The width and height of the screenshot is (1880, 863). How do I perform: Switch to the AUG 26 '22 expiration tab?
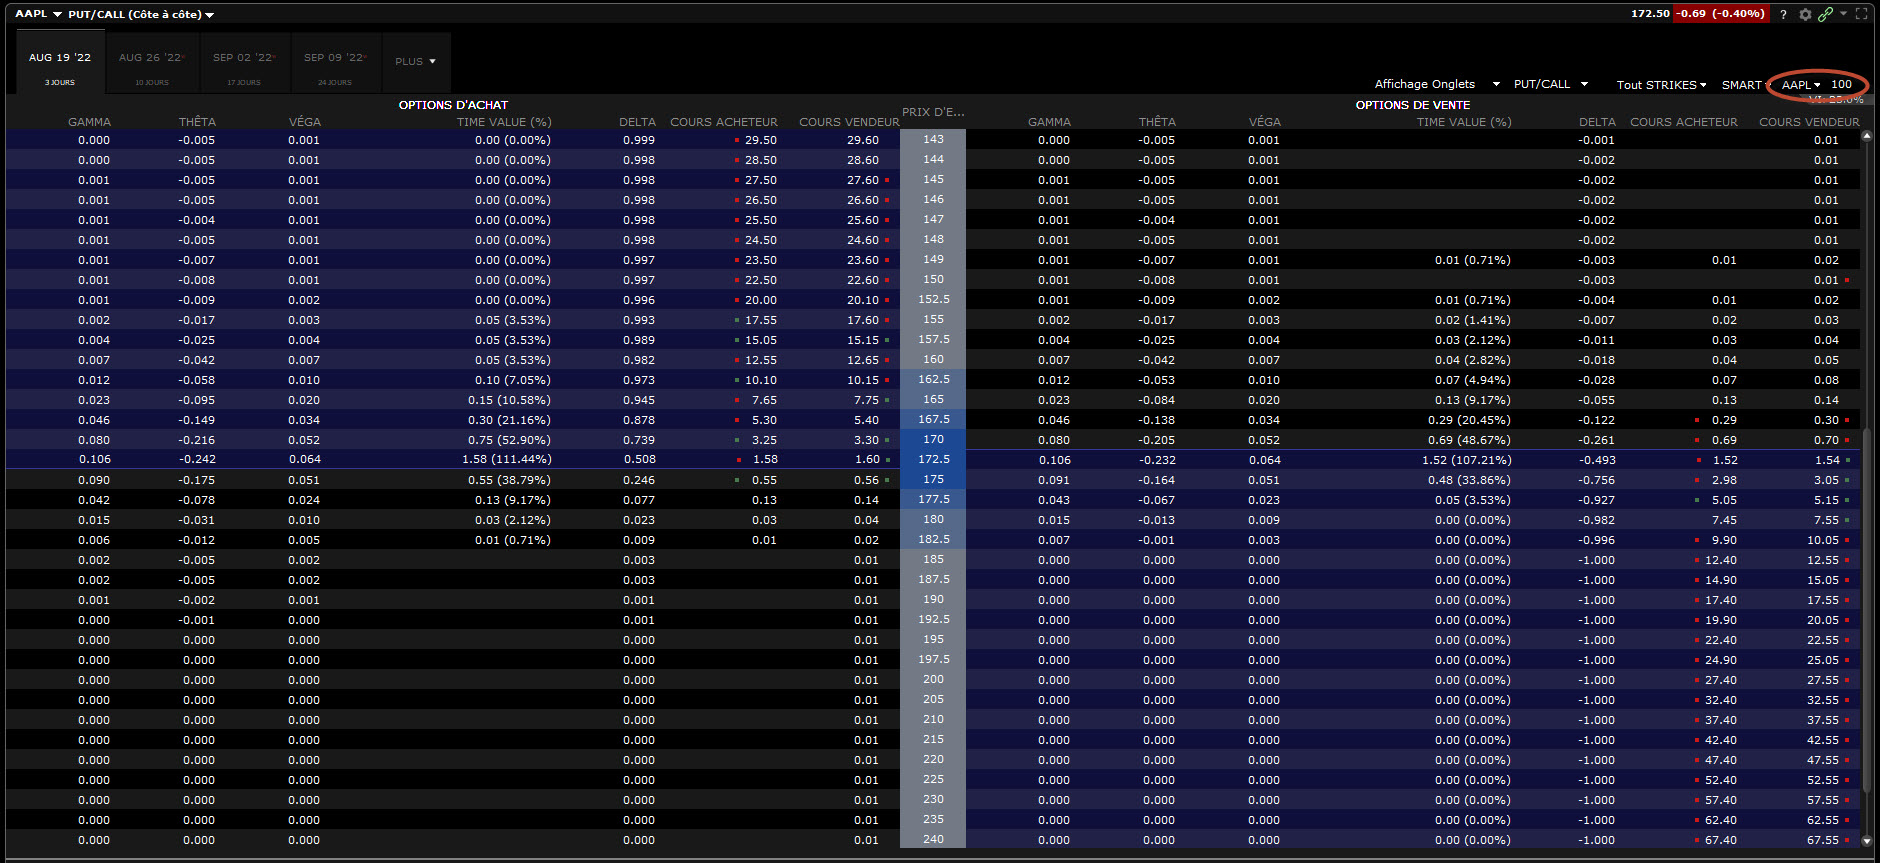(151, 63)
